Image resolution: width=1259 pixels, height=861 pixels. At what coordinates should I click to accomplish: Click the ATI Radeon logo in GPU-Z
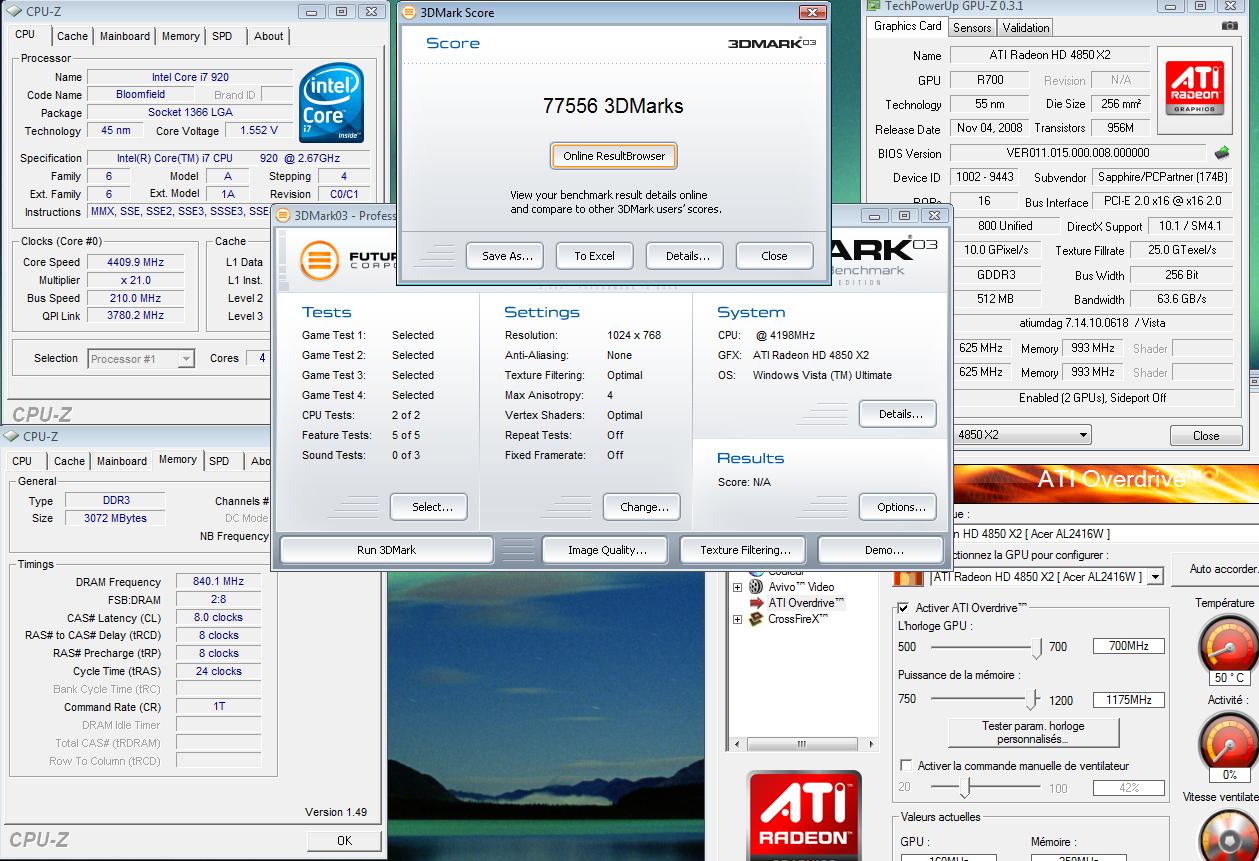1195,88
